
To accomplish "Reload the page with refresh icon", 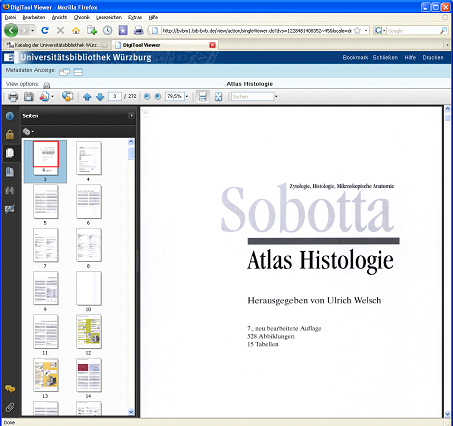I will [45, 31].
